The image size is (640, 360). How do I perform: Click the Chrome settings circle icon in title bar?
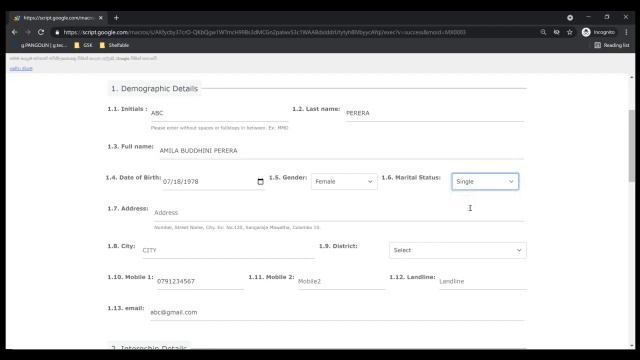[570, 18]
